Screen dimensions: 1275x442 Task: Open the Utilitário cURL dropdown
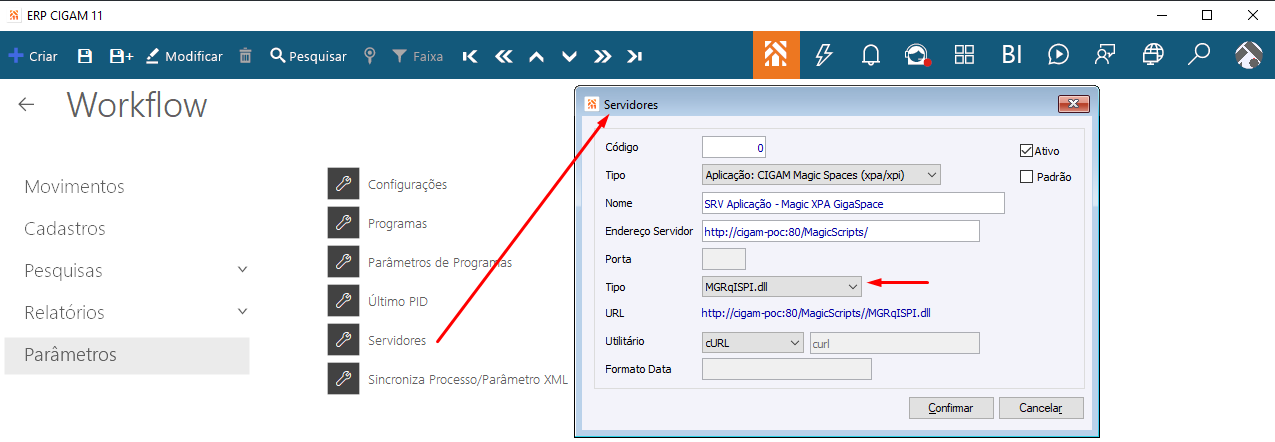click(753, 343)
